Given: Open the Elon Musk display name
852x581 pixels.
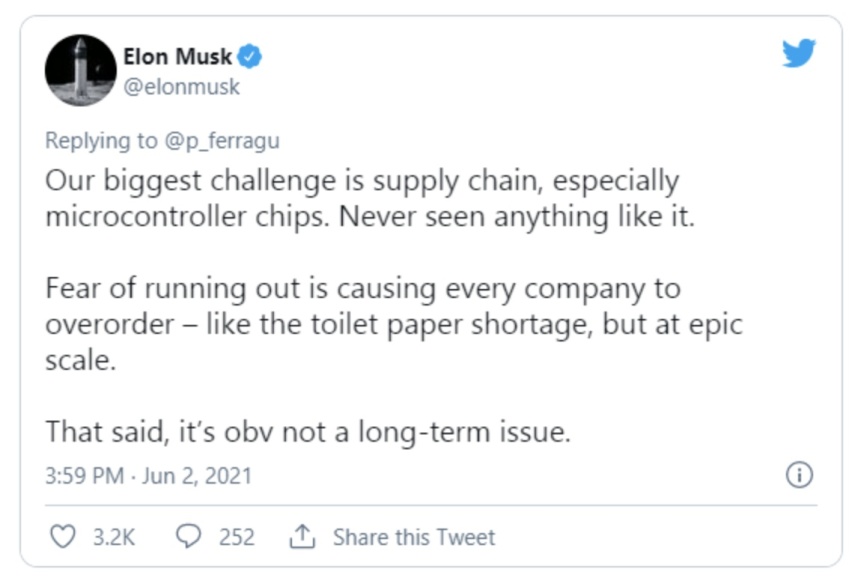Looking at the screenshot, I should click(x=178, y=57).
